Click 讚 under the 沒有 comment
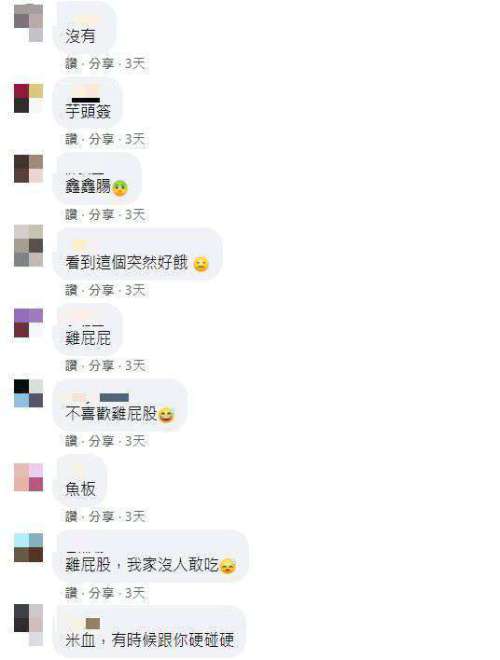Image resolution: width=500 pixels, height=660 pixels. click(71, 64)
